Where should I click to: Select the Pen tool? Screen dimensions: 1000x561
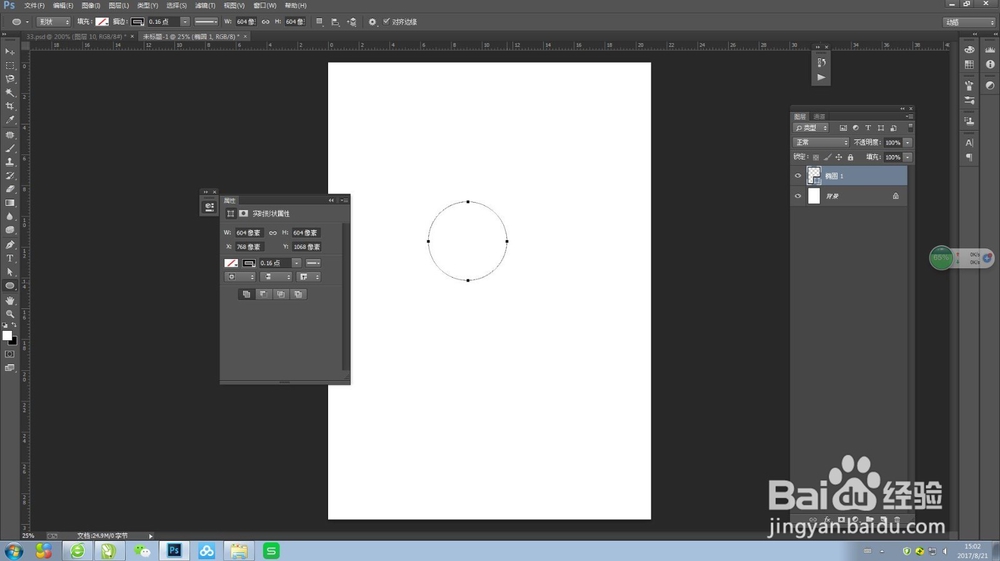click(x=10, y=245)
